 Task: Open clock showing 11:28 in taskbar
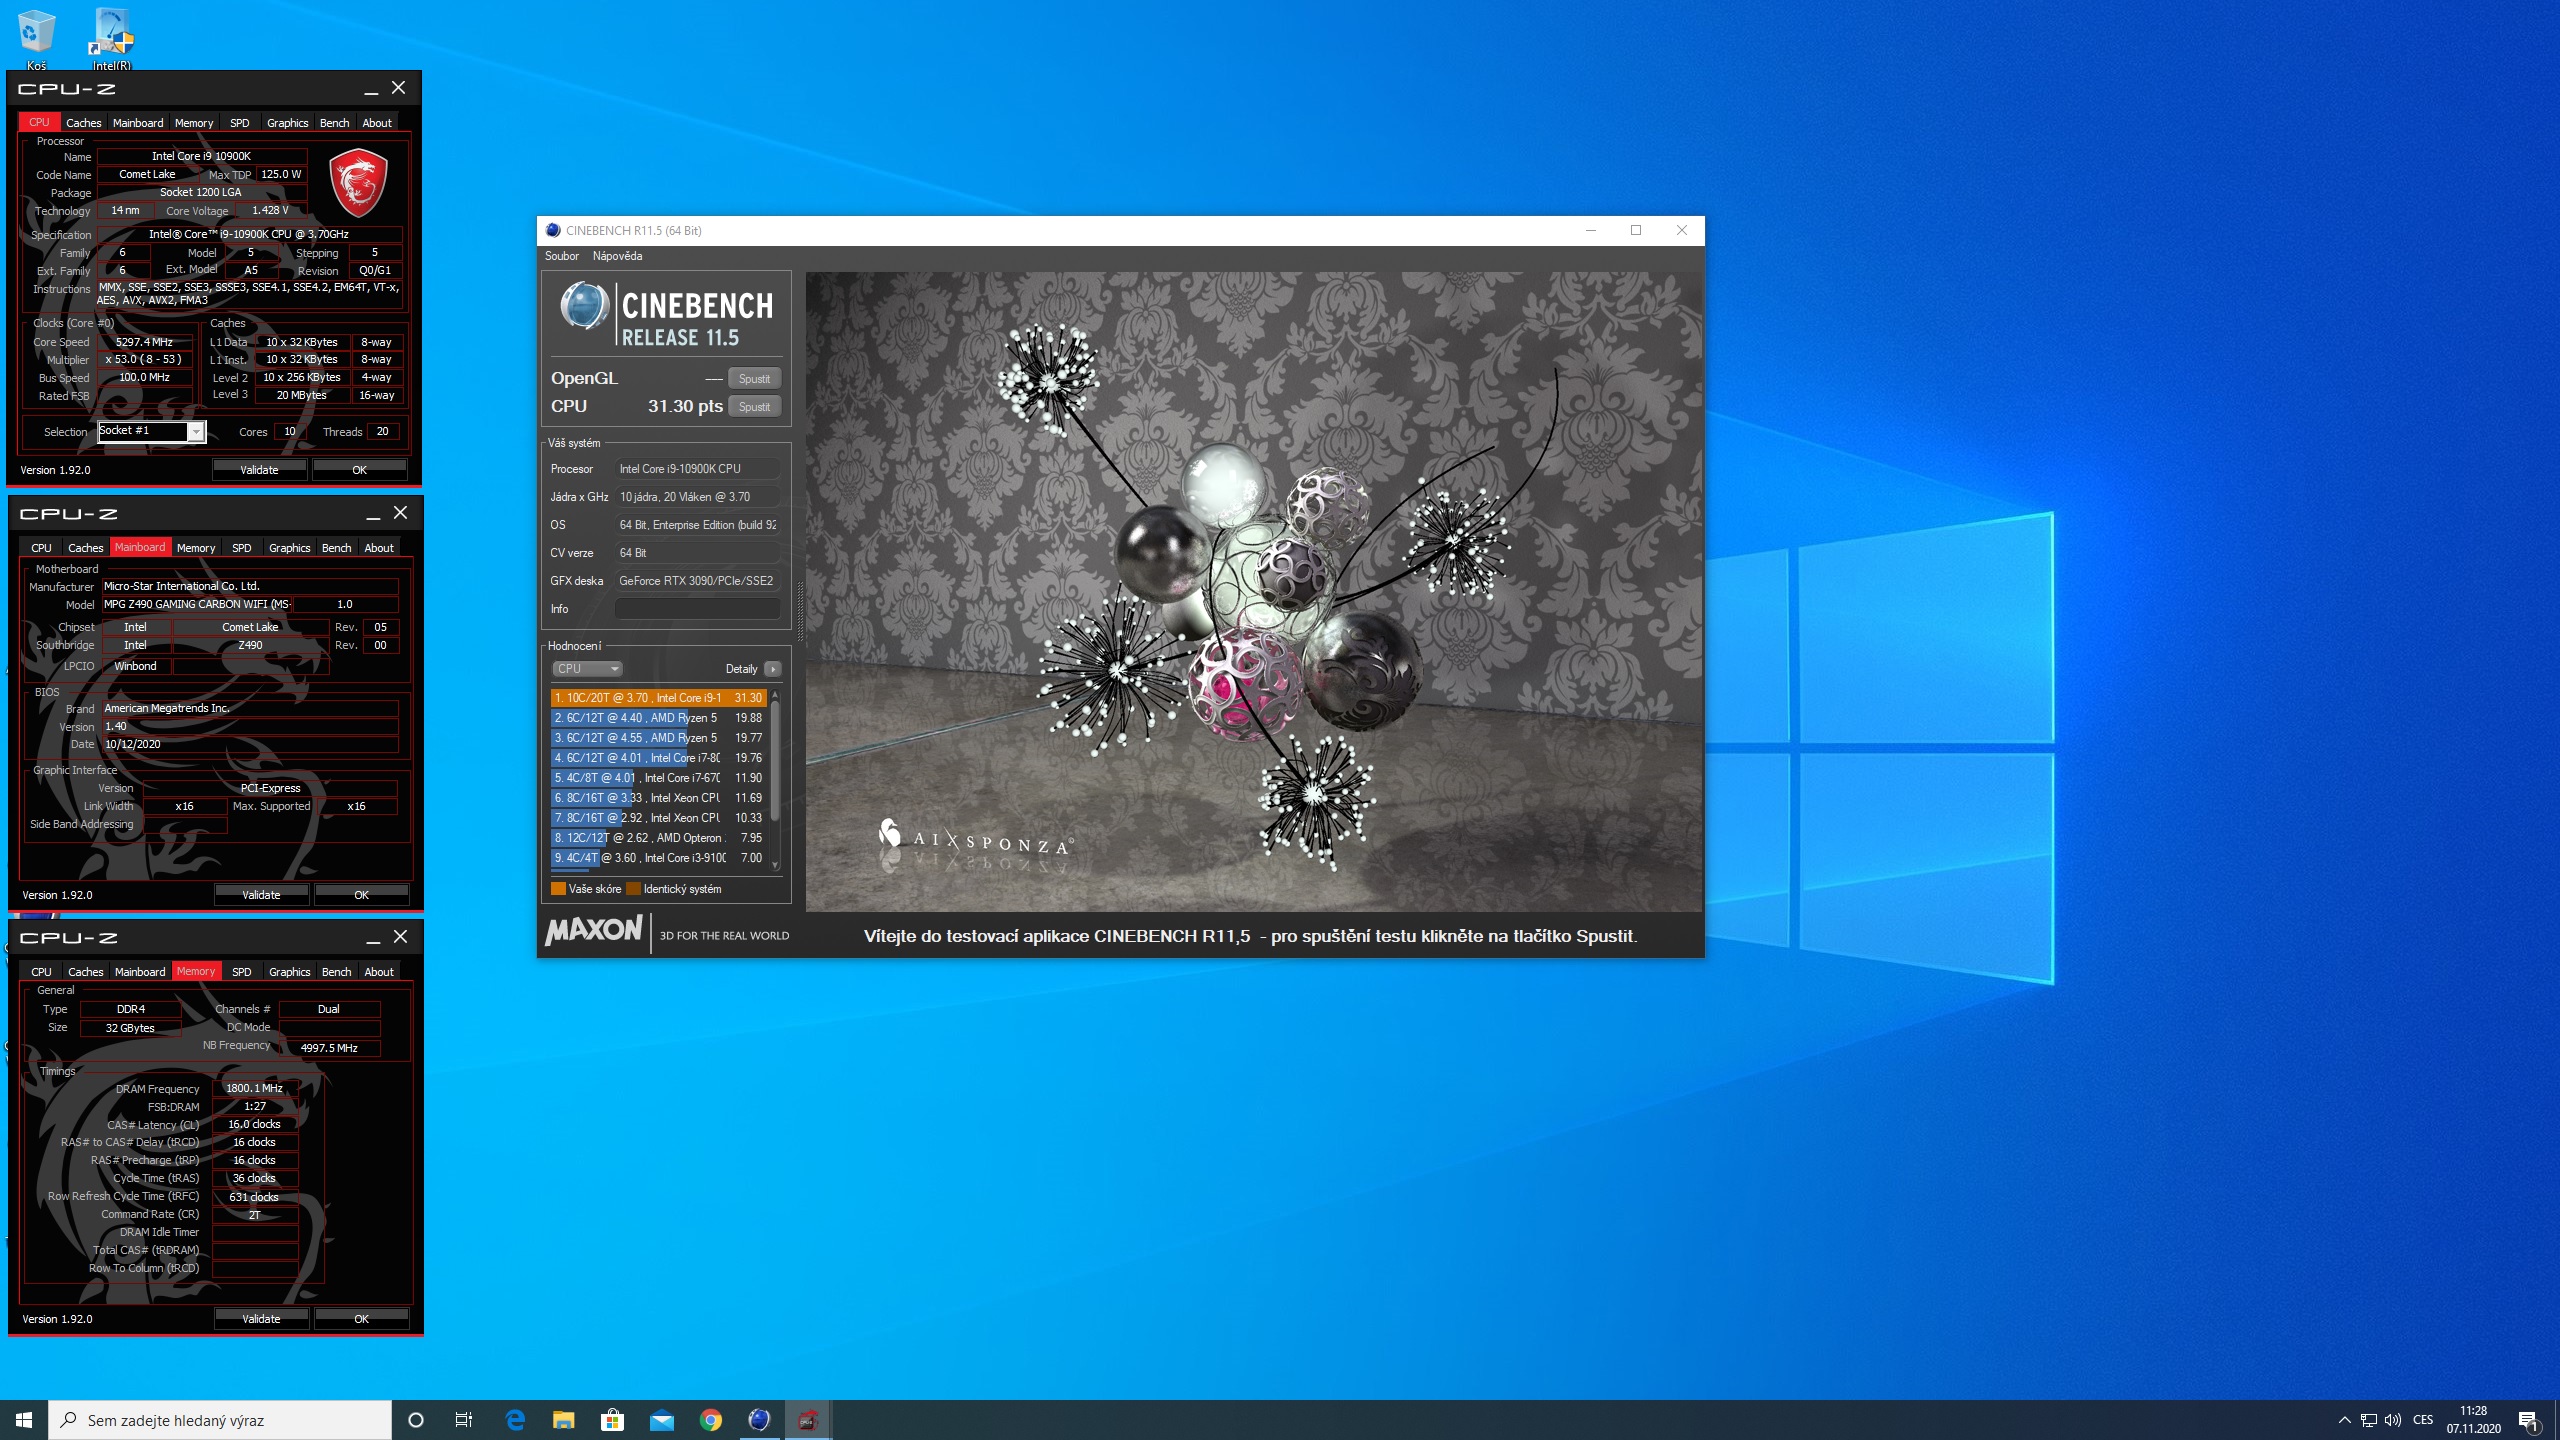2474,1419
